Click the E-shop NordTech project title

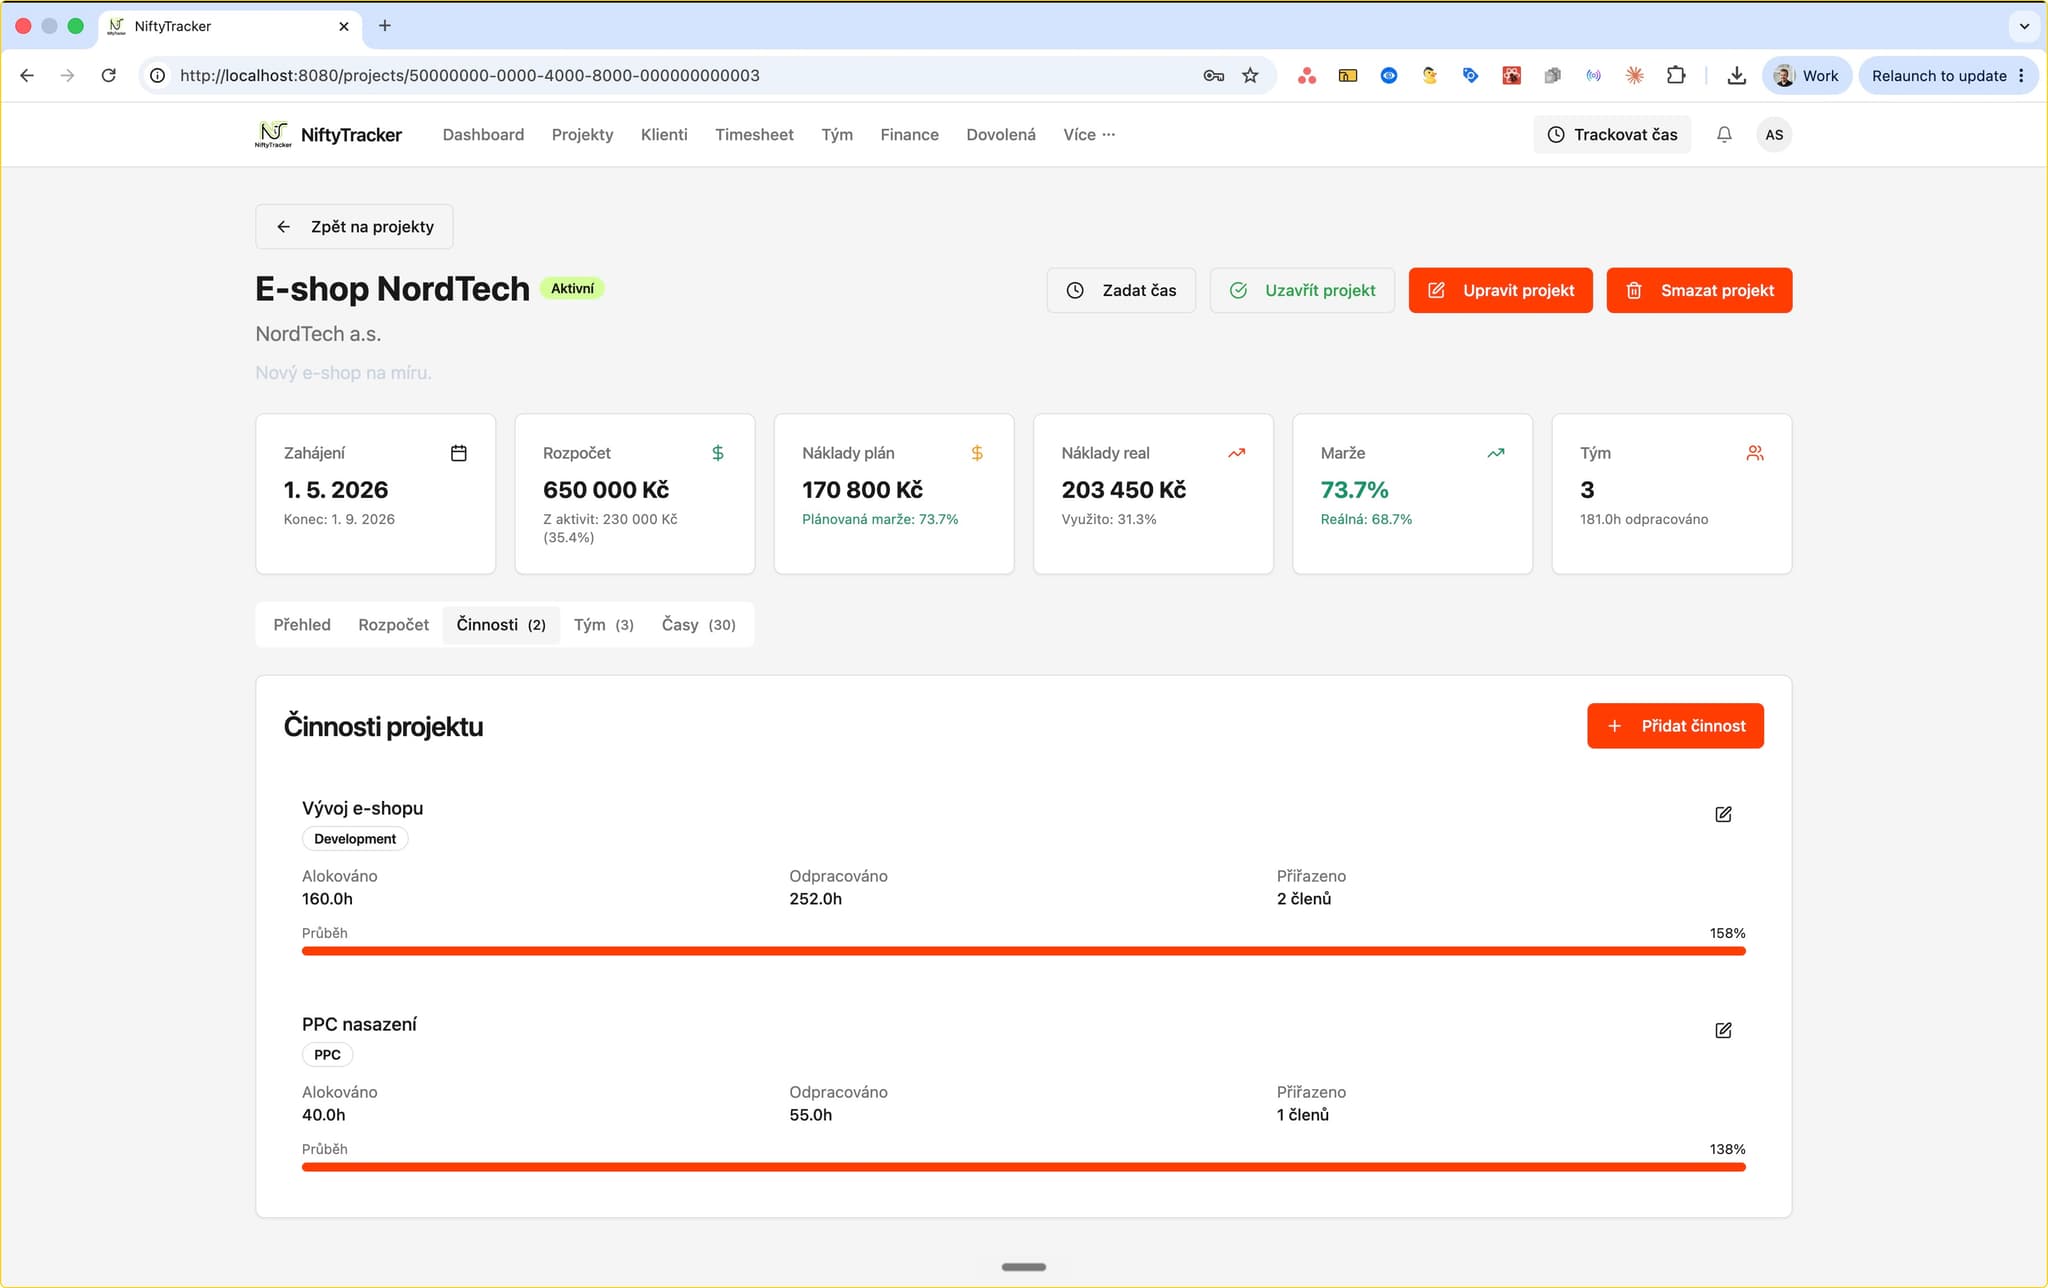point(392,289)
